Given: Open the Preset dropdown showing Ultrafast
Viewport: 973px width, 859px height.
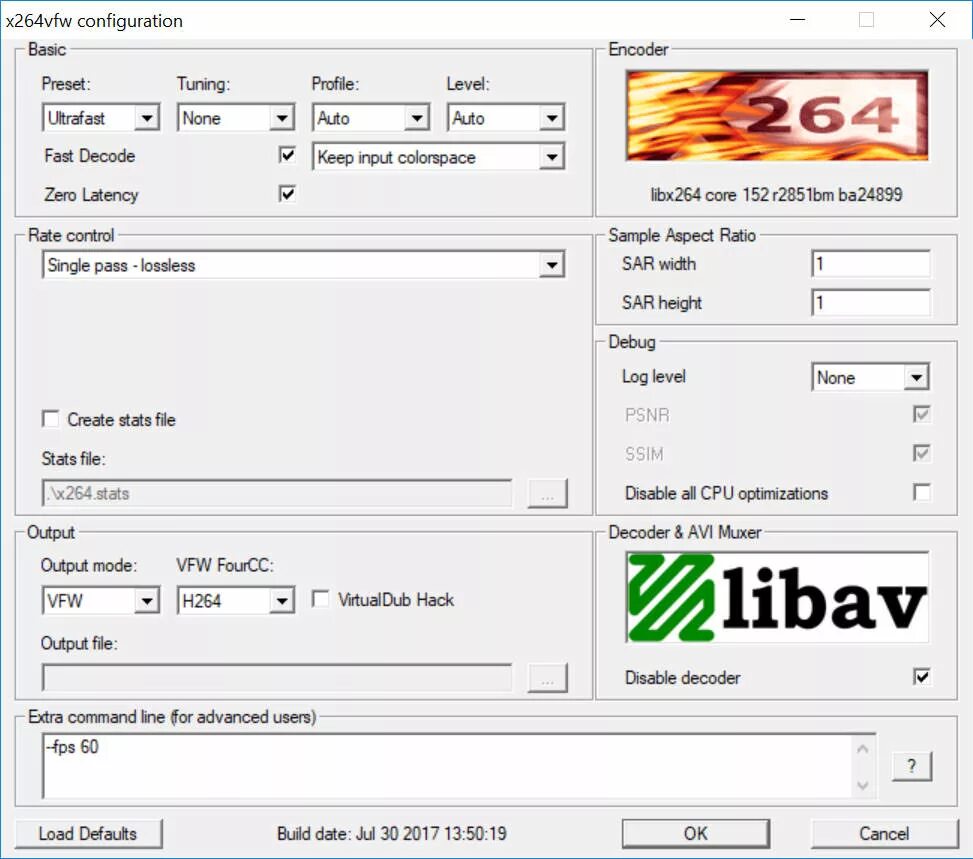Looking at the screenshot, I should click(x=101, y=118).
